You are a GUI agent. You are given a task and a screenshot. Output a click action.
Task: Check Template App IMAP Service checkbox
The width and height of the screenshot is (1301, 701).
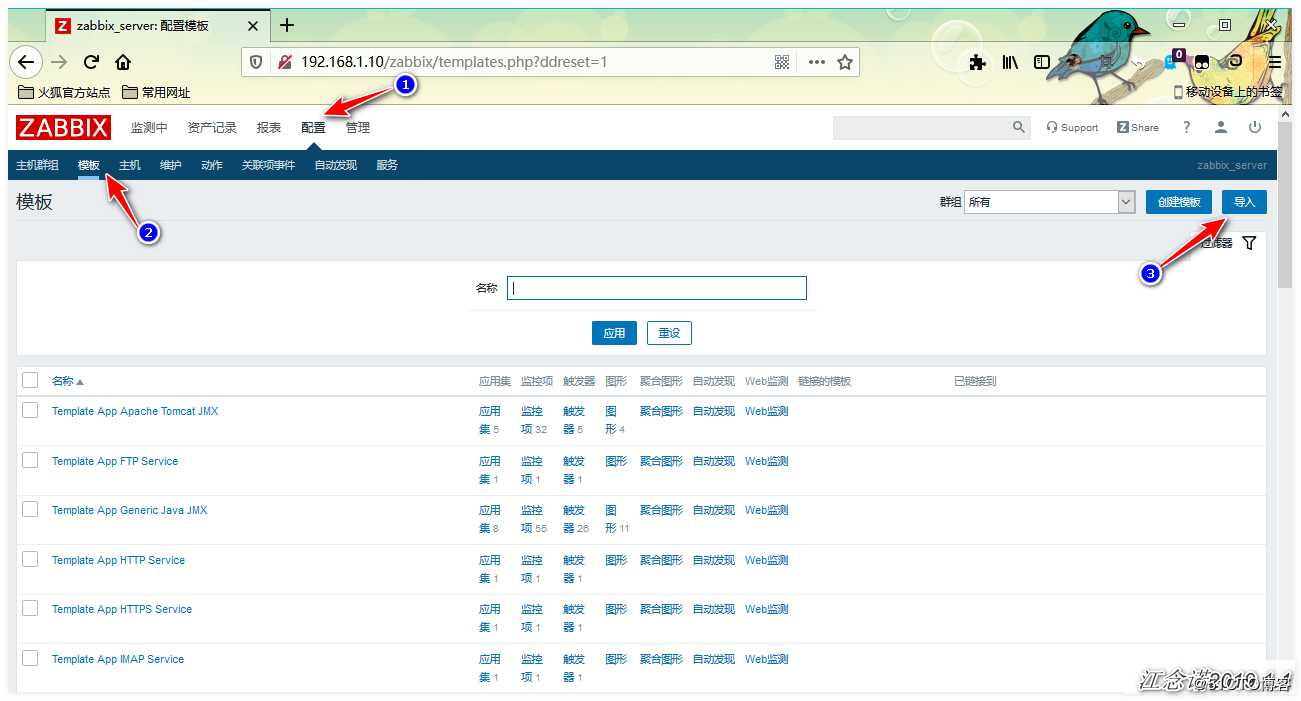pos(30,658)
